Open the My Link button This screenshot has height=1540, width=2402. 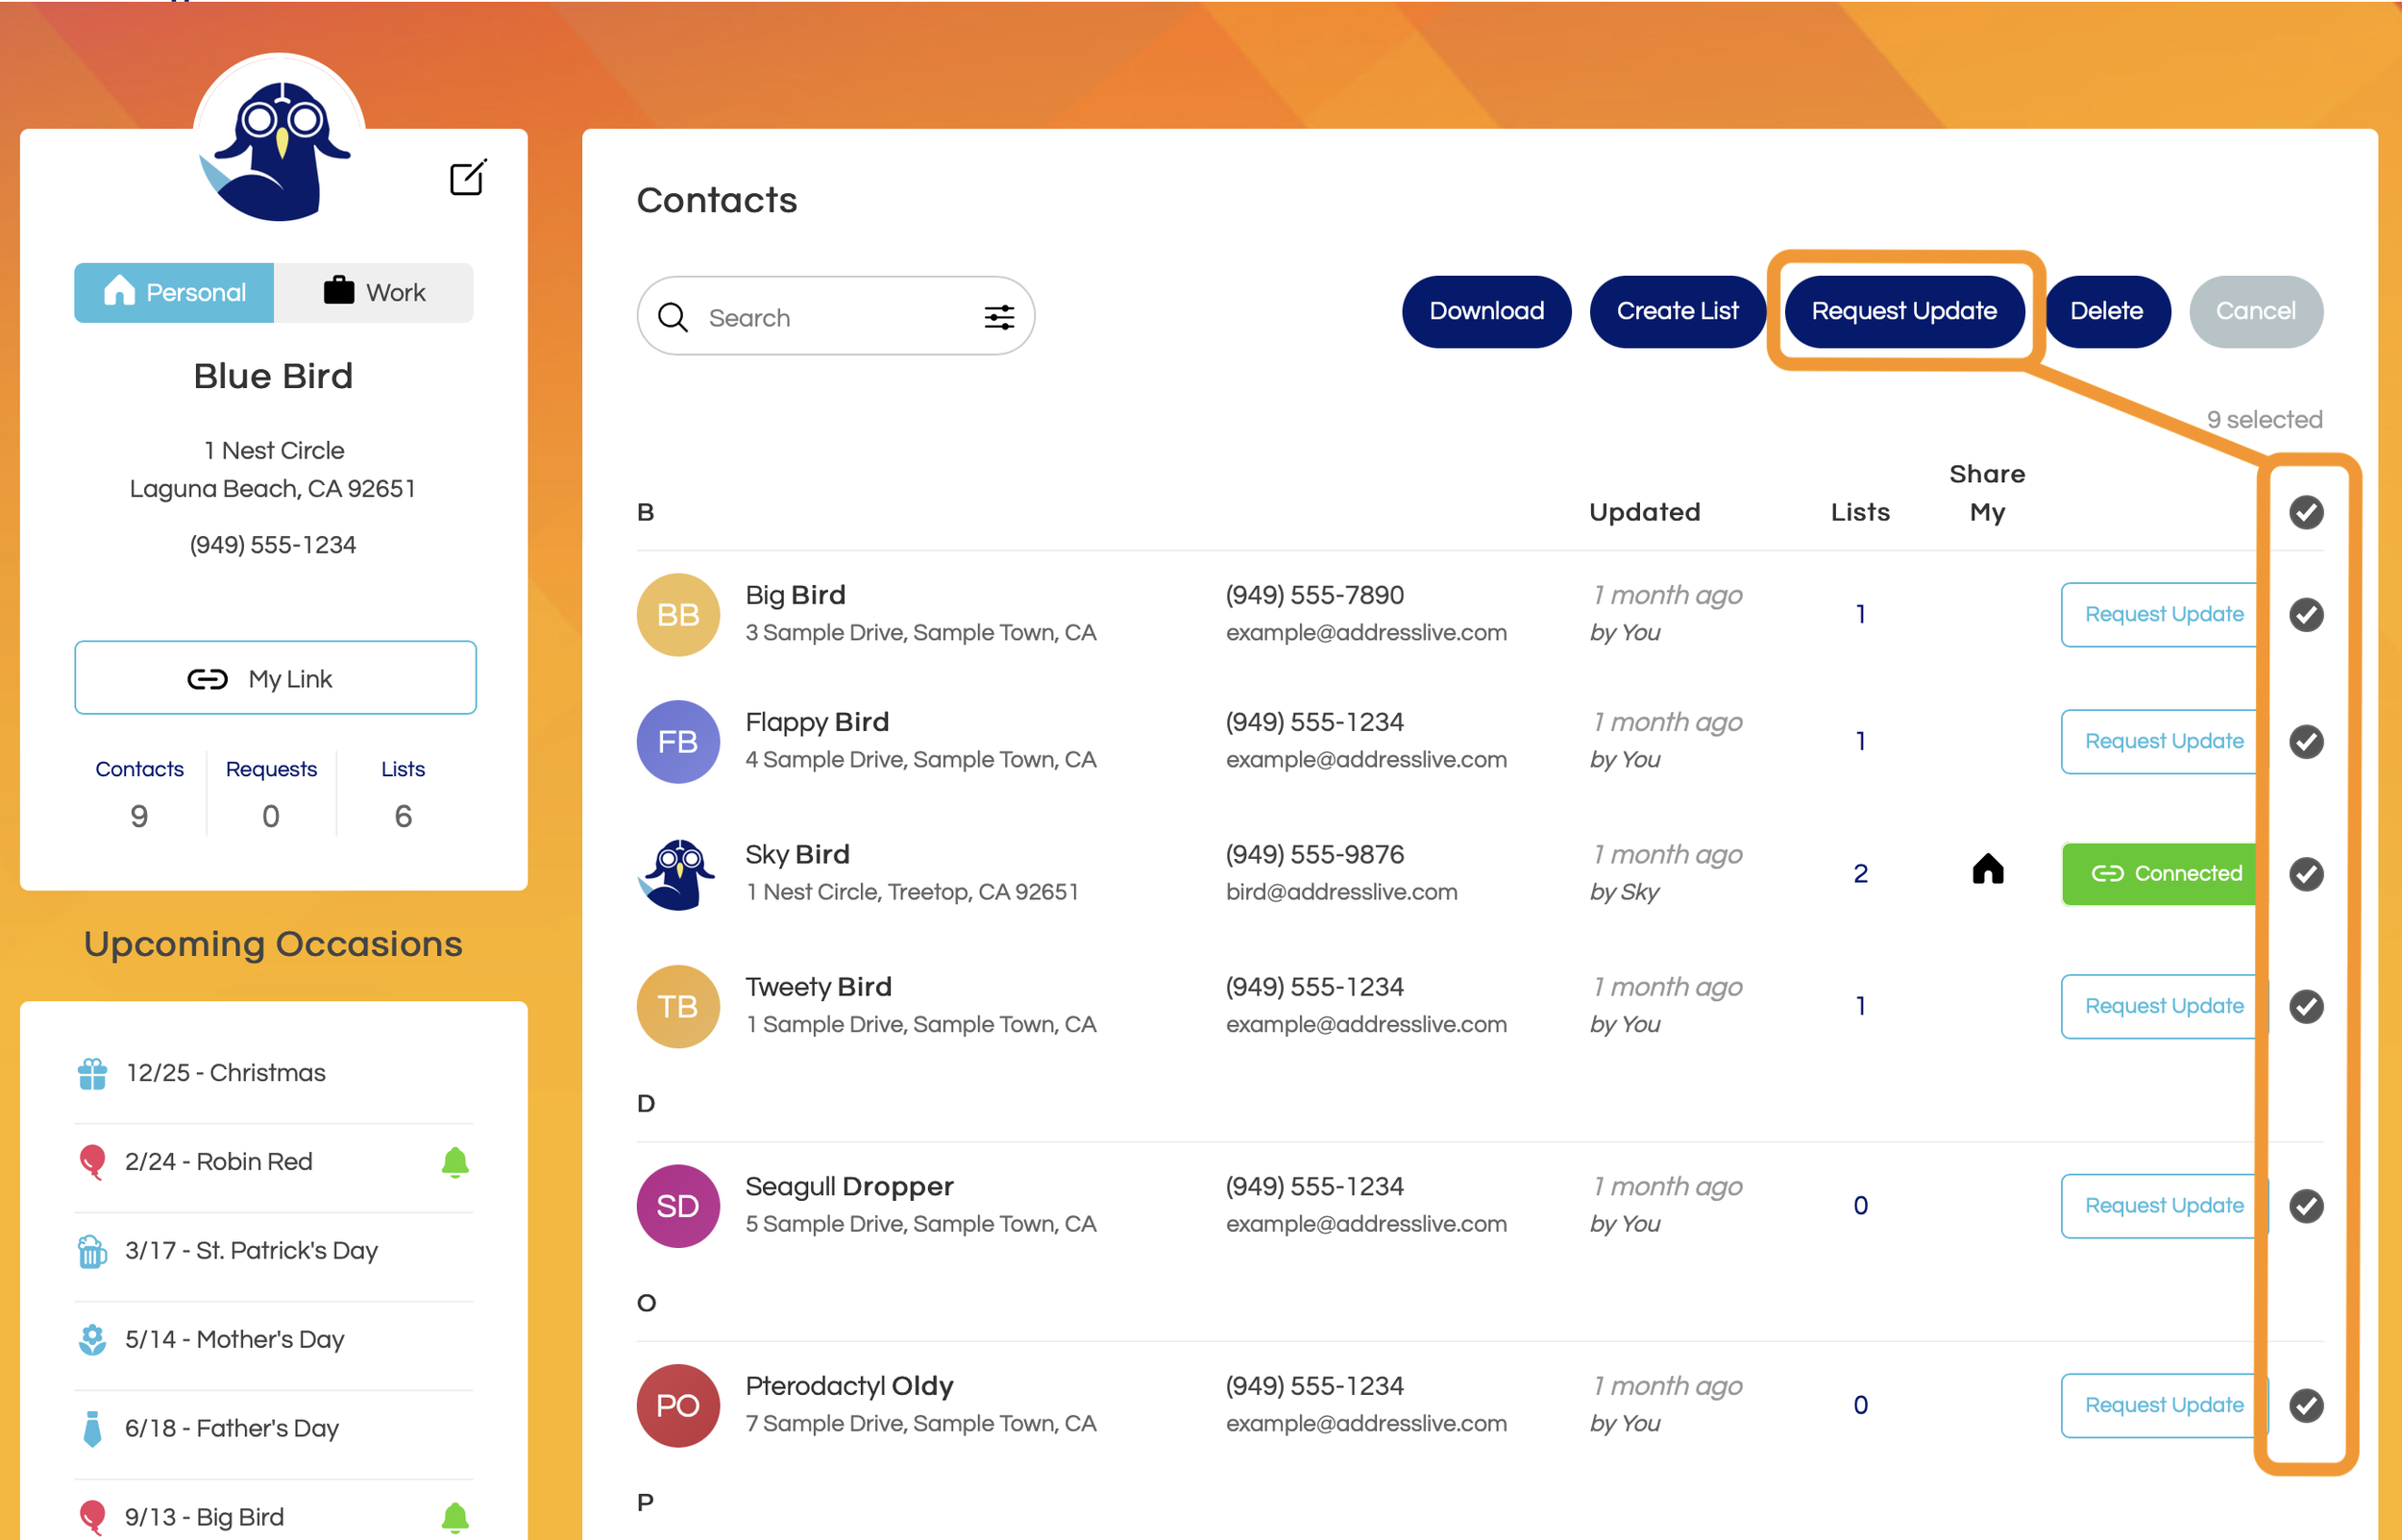[x=275, y=678]
